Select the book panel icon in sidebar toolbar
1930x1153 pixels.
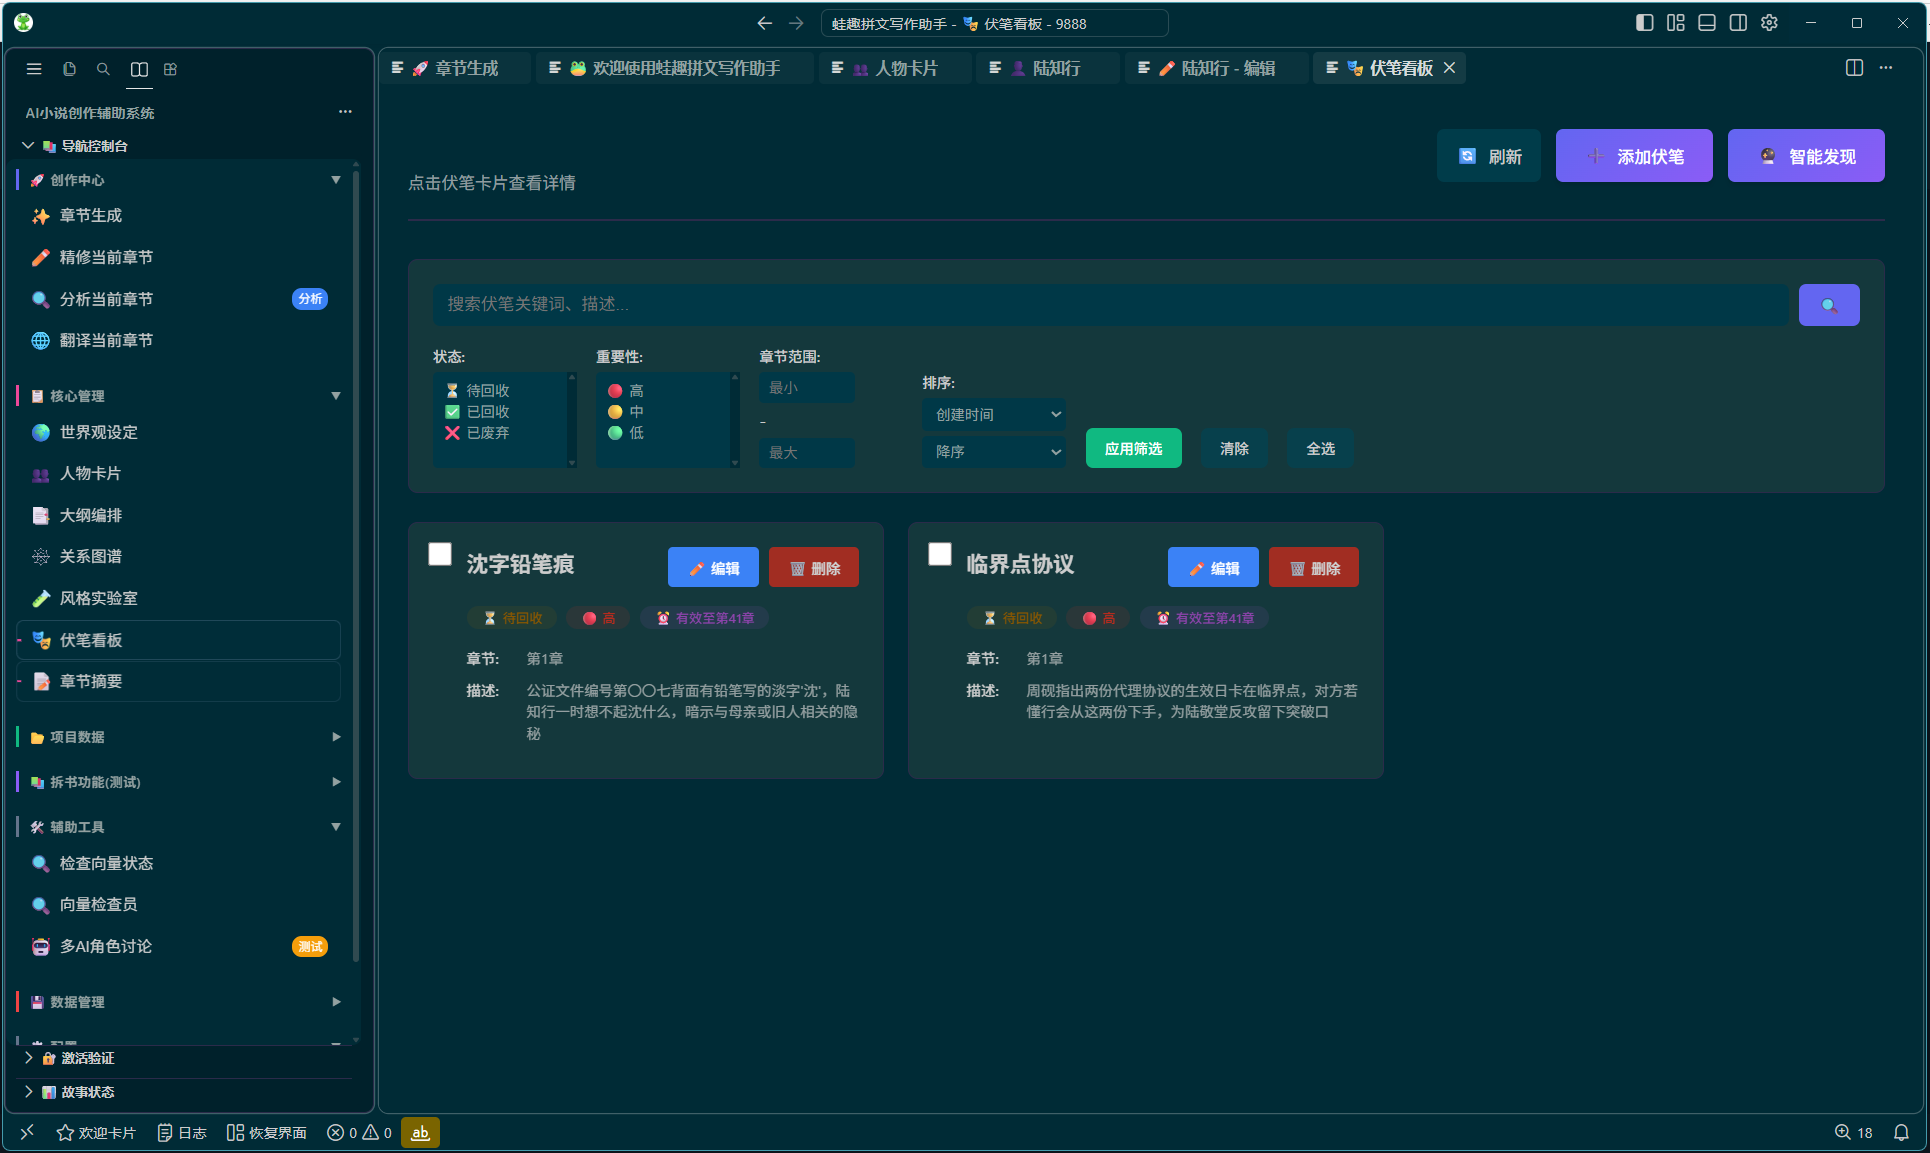coord(139,69)
